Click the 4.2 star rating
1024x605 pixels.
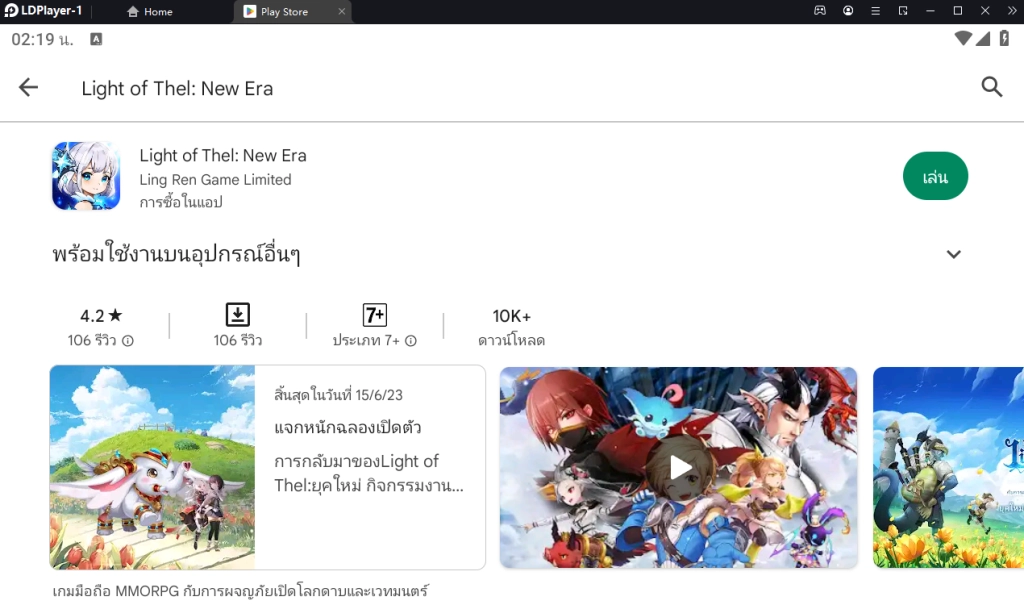click(101, 314)
